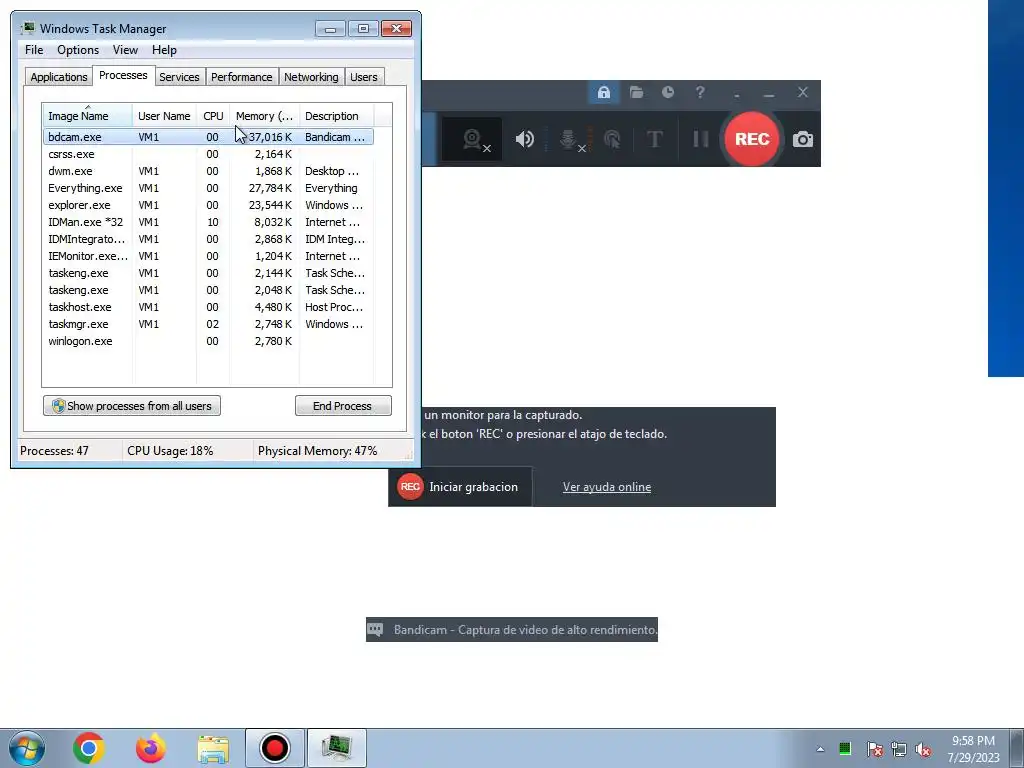Select the taskeng.exe row using 2,144 K

click(208, 273)
